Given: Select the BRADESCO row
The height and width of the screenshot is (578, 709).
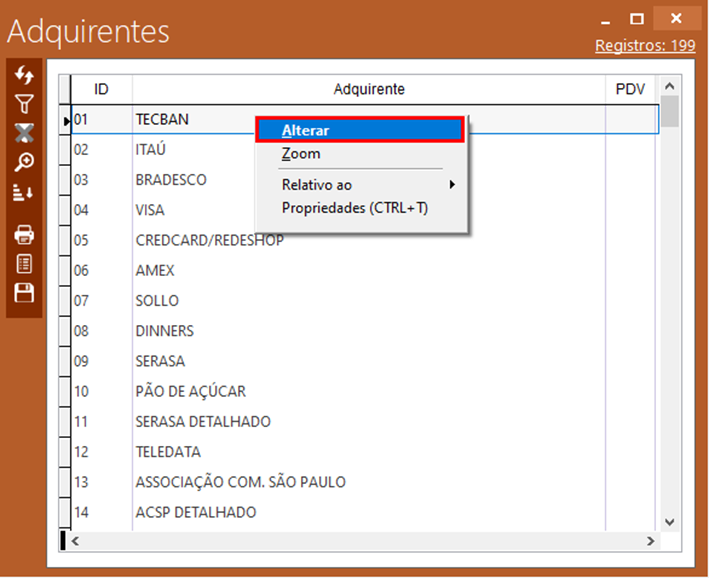Looking at the screenshot, I should [171, 180].
